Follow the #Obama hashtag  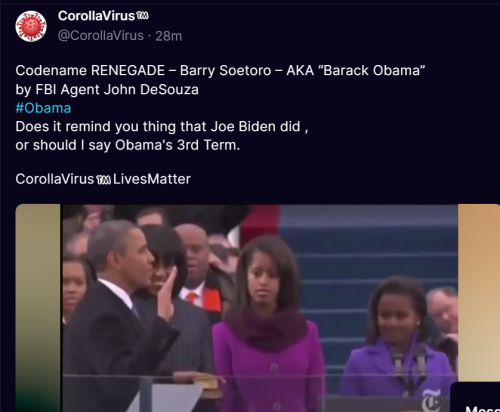(x=43, y=108)
